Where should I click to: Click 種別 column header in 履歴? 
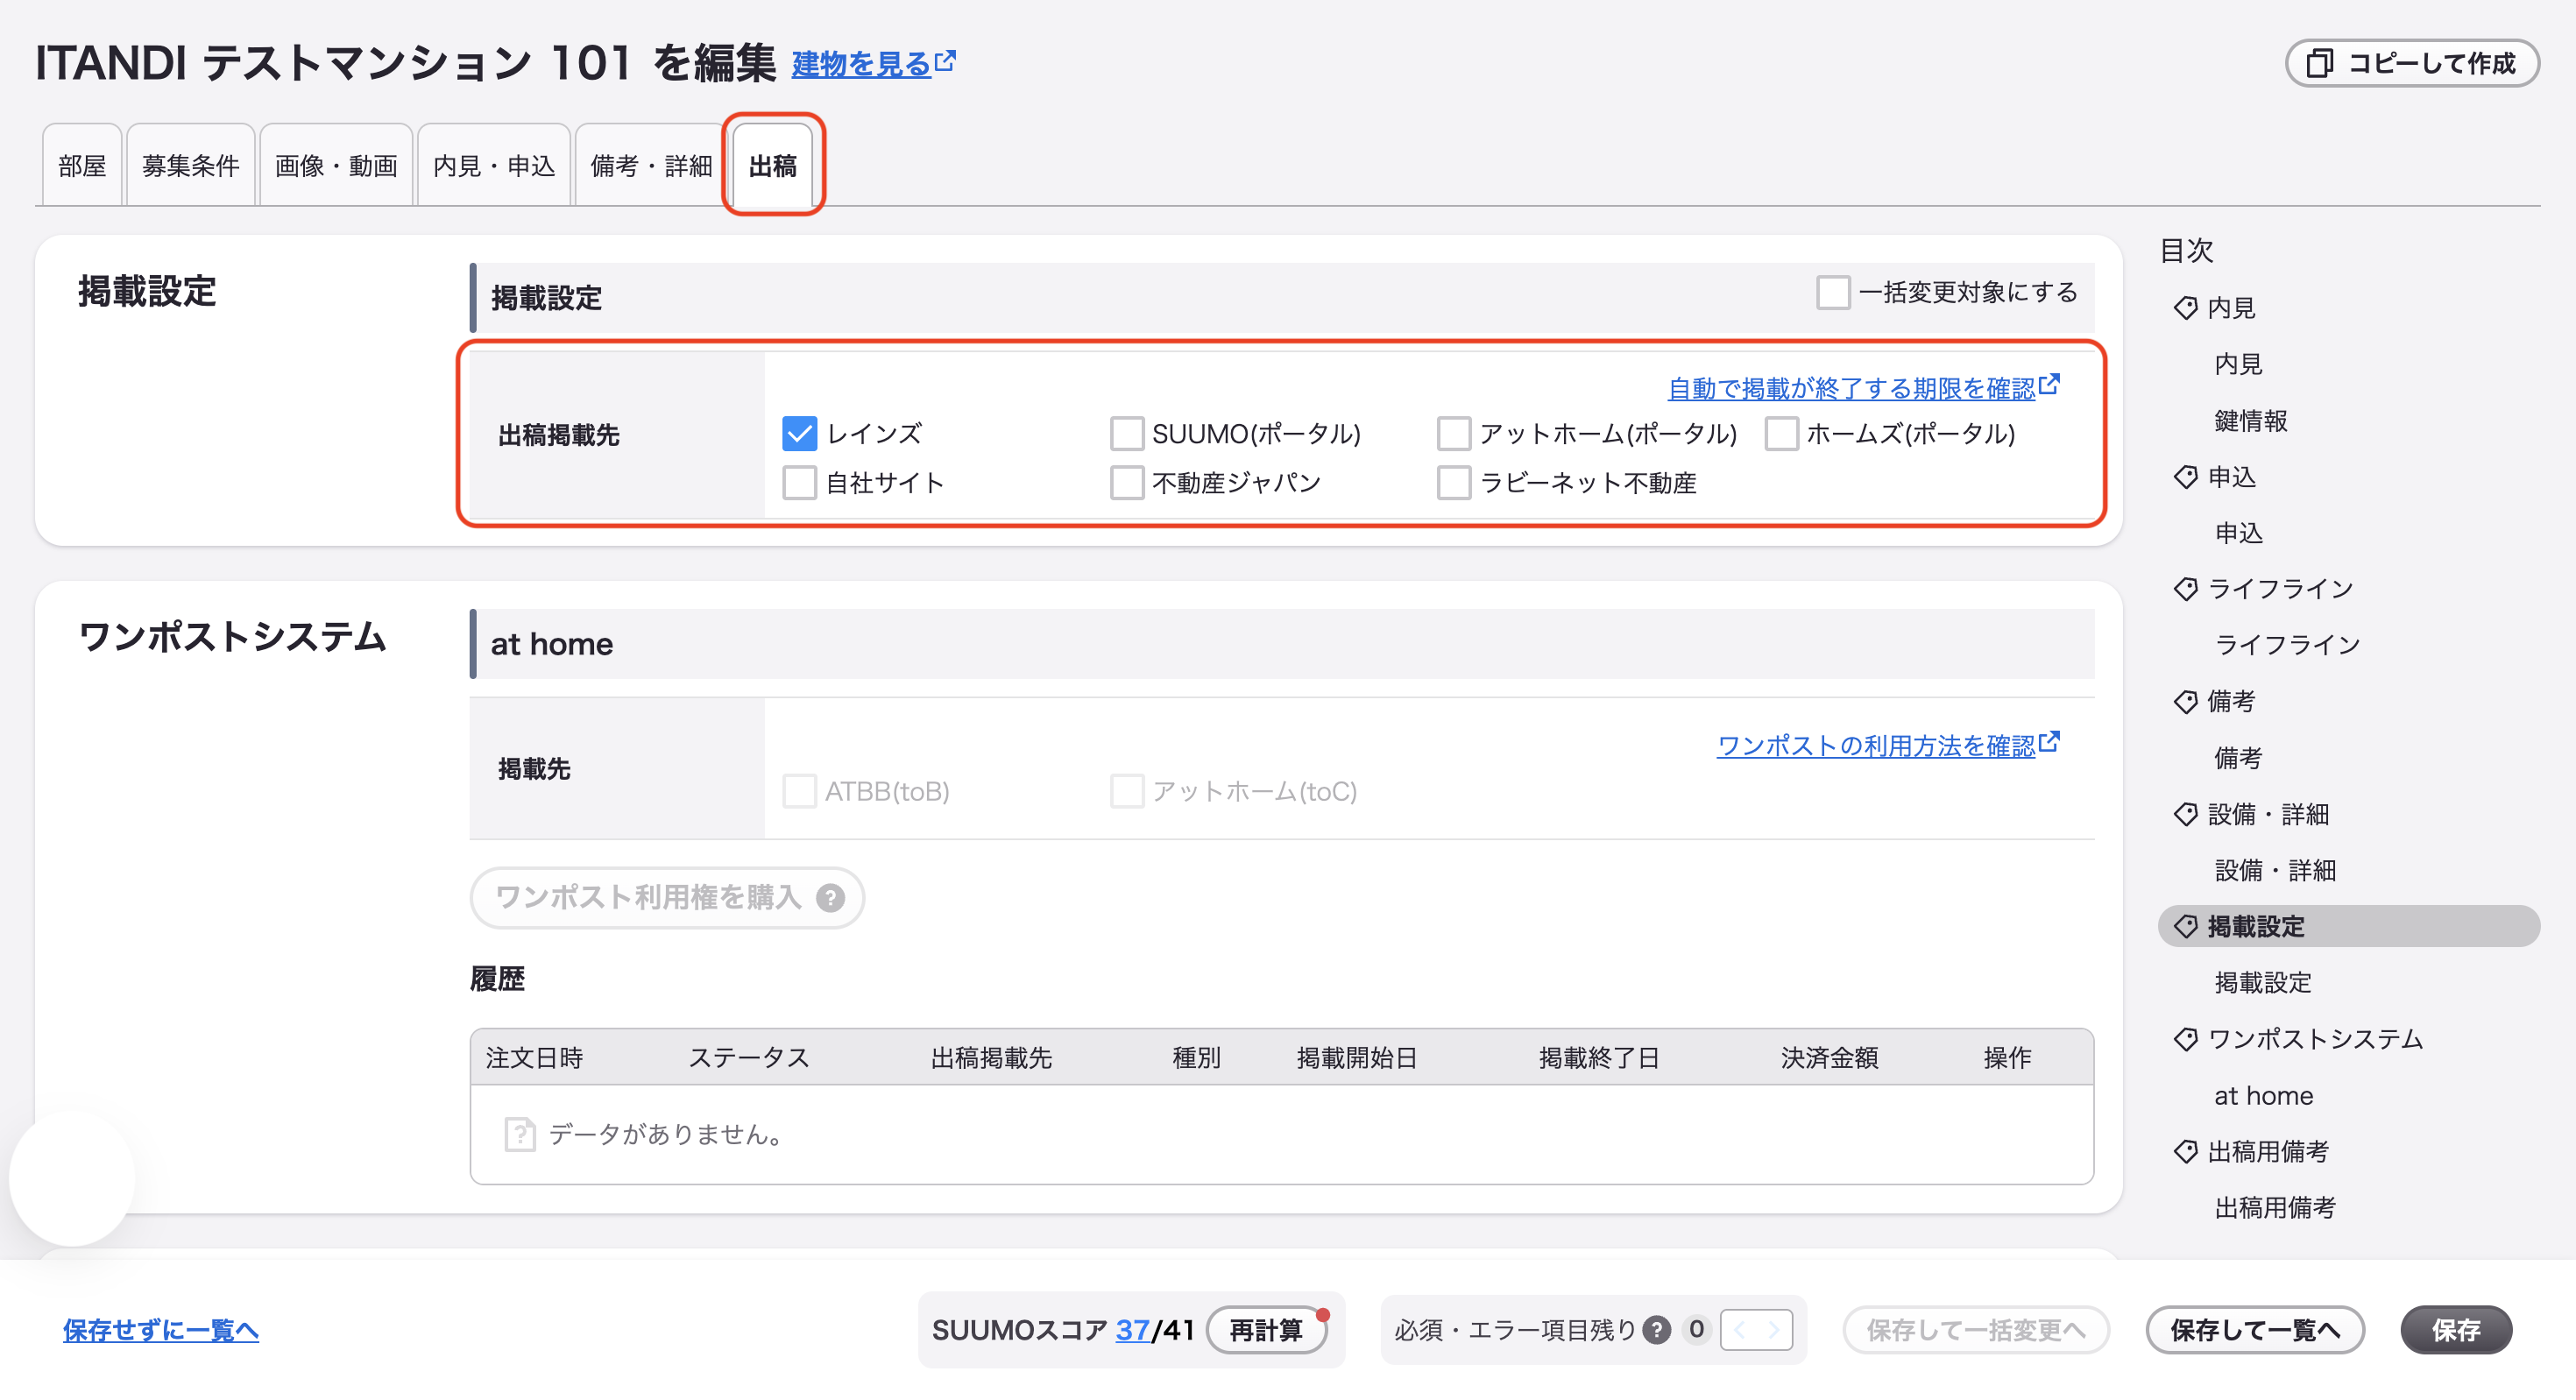(1196, 1058)
